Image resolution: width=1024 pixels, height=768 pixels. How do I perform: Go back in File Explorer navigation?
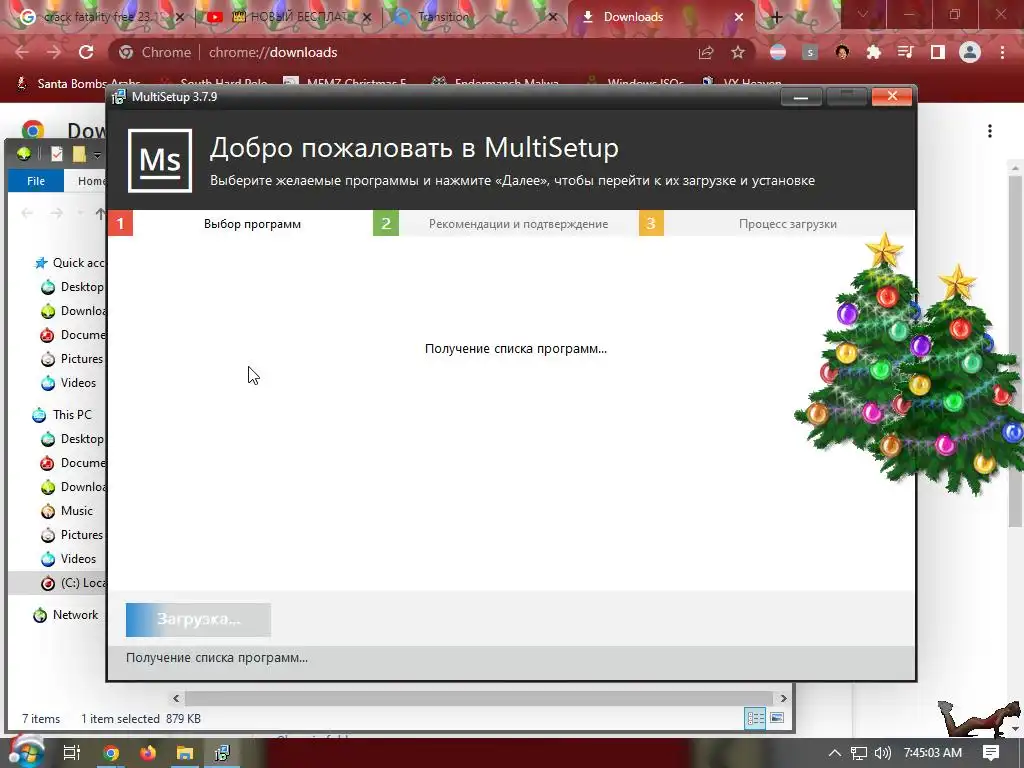click(x=27, y=213)
